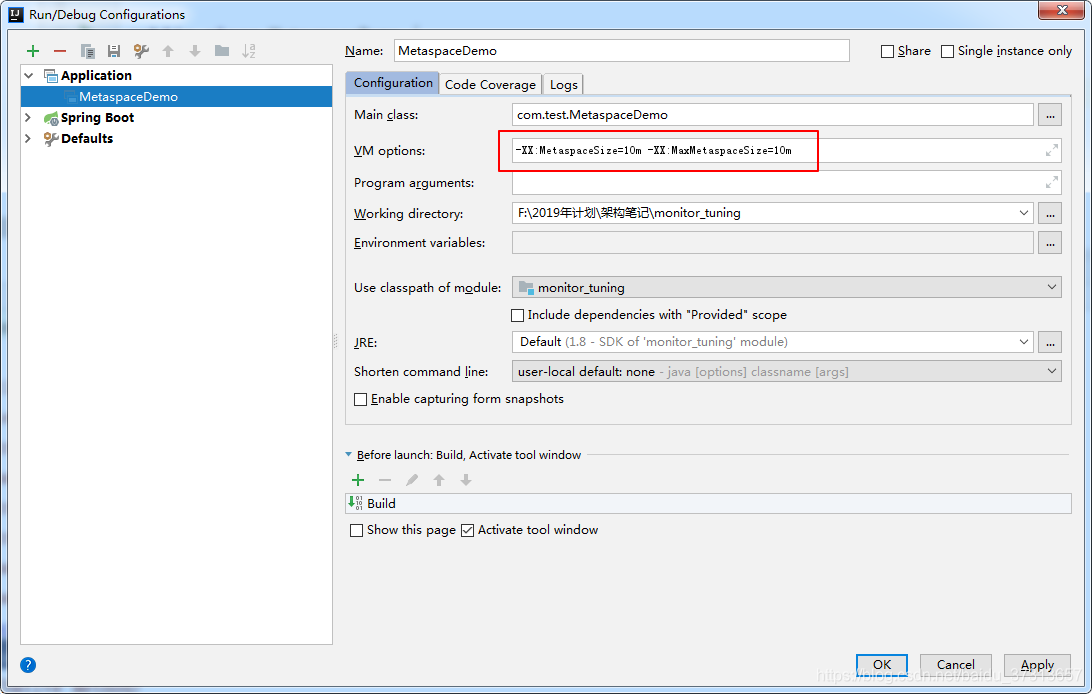1092x694 pixels.
Task: Open the Use classpath of module dropdown
Action: click(x=786, y=288)
